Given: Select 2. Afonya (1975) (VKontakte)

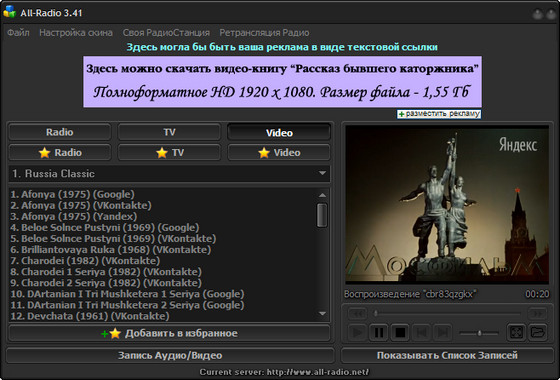Looking at the screenshot, I should (x=81, y=205).
